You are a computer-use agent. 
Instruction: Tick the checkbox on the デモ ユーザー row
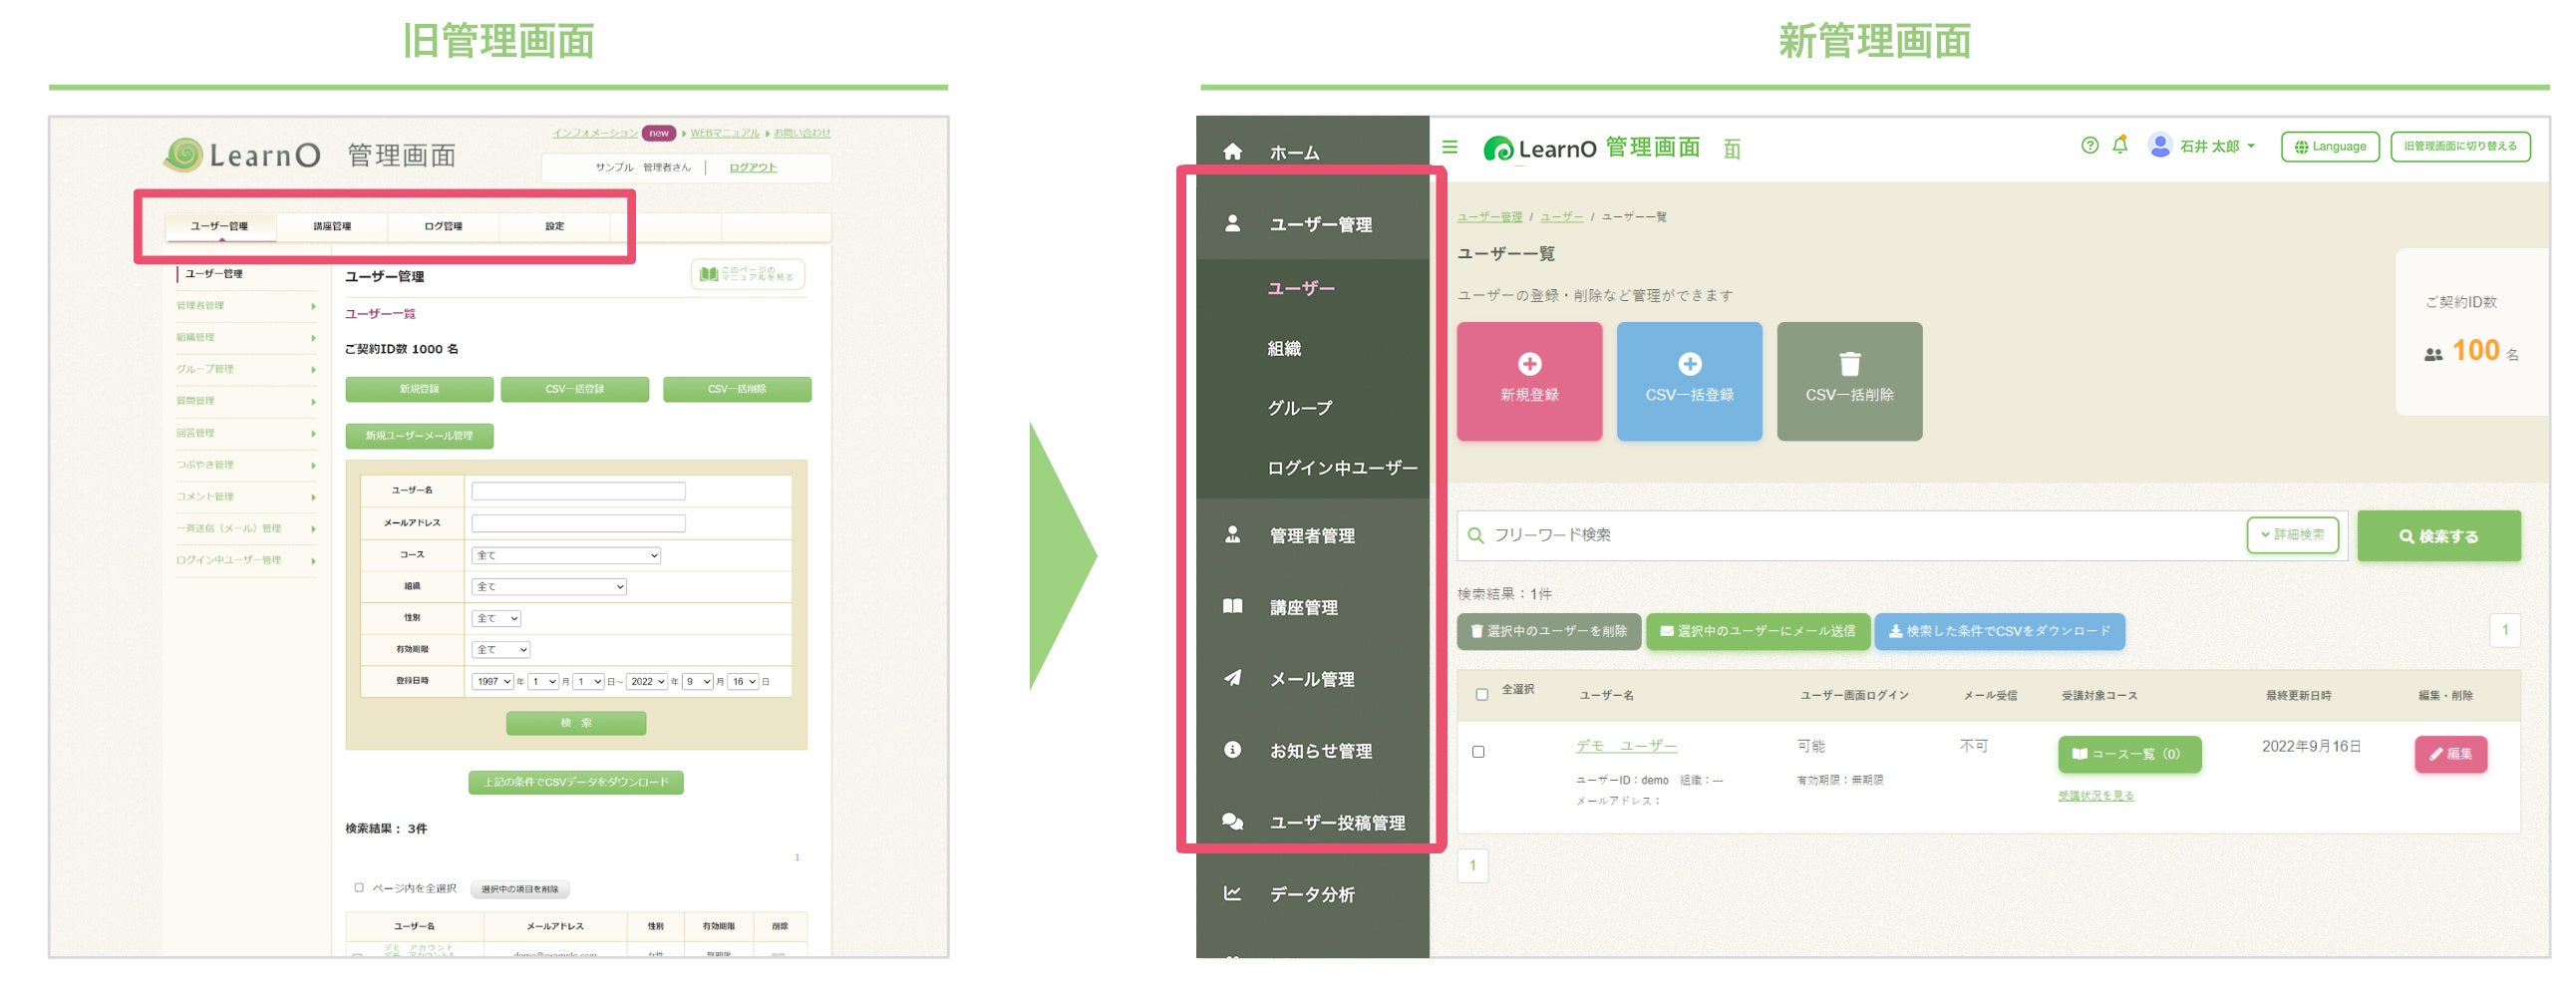point(1478,752)
